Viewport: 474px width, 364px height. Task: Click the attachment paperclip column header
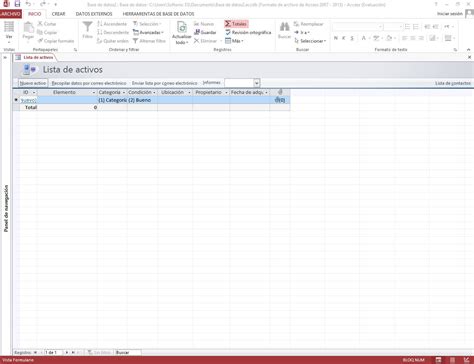click(280, 92)
